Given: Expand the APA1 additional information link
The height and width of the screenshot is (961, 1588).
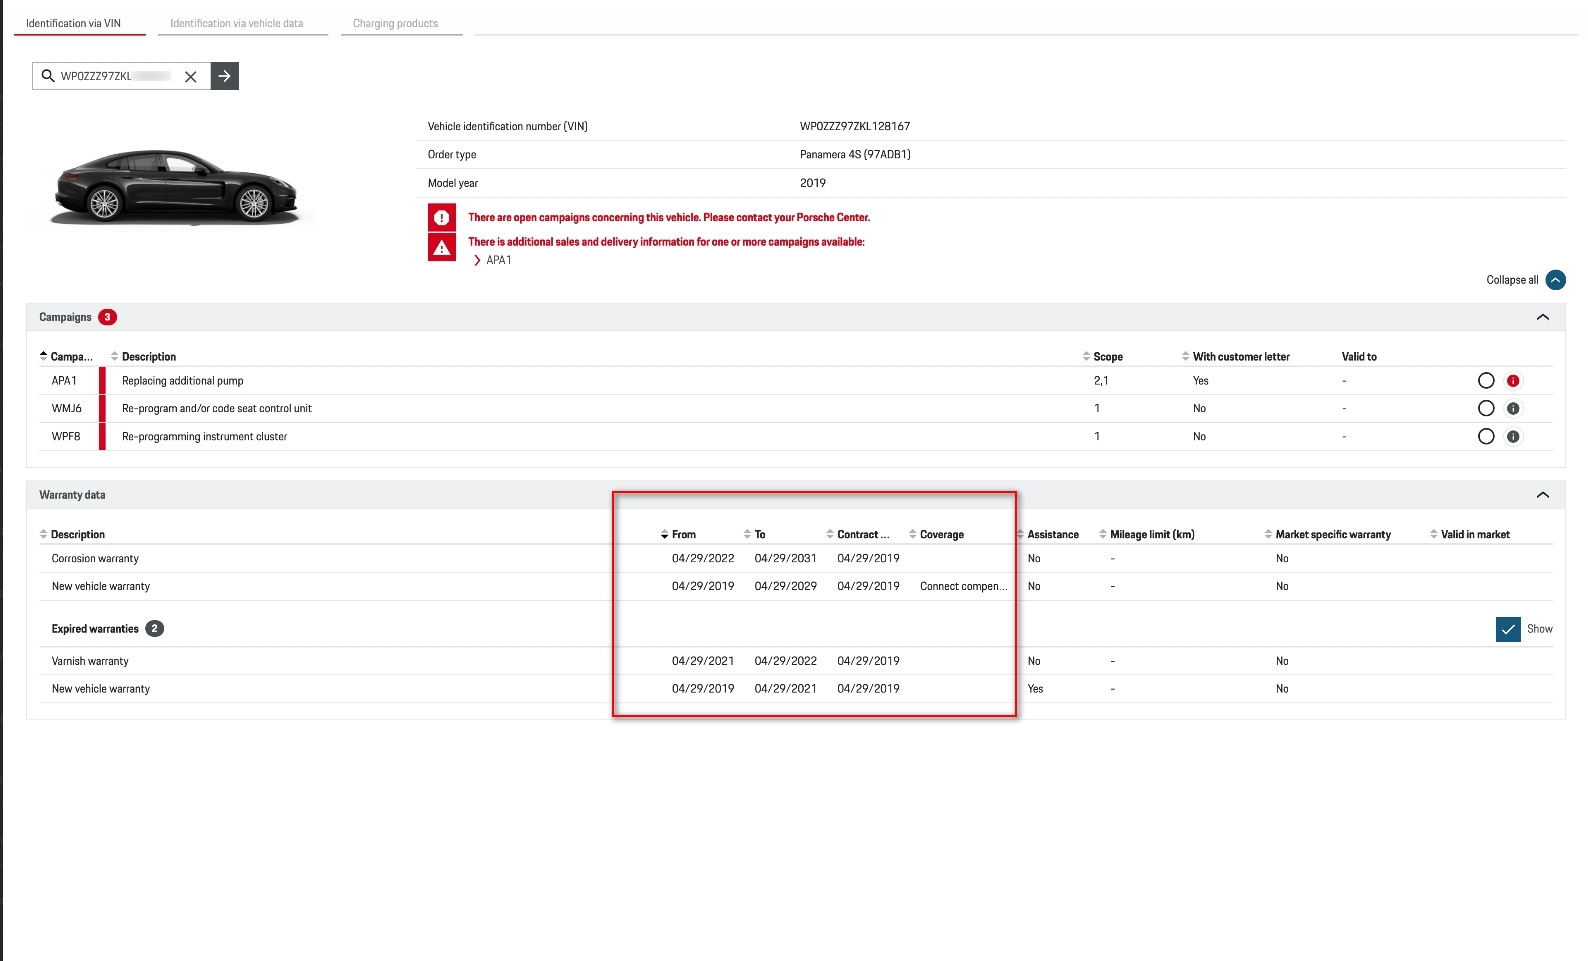Looking at the screenshot, I should pyautogui.click(x=492, y=260).
